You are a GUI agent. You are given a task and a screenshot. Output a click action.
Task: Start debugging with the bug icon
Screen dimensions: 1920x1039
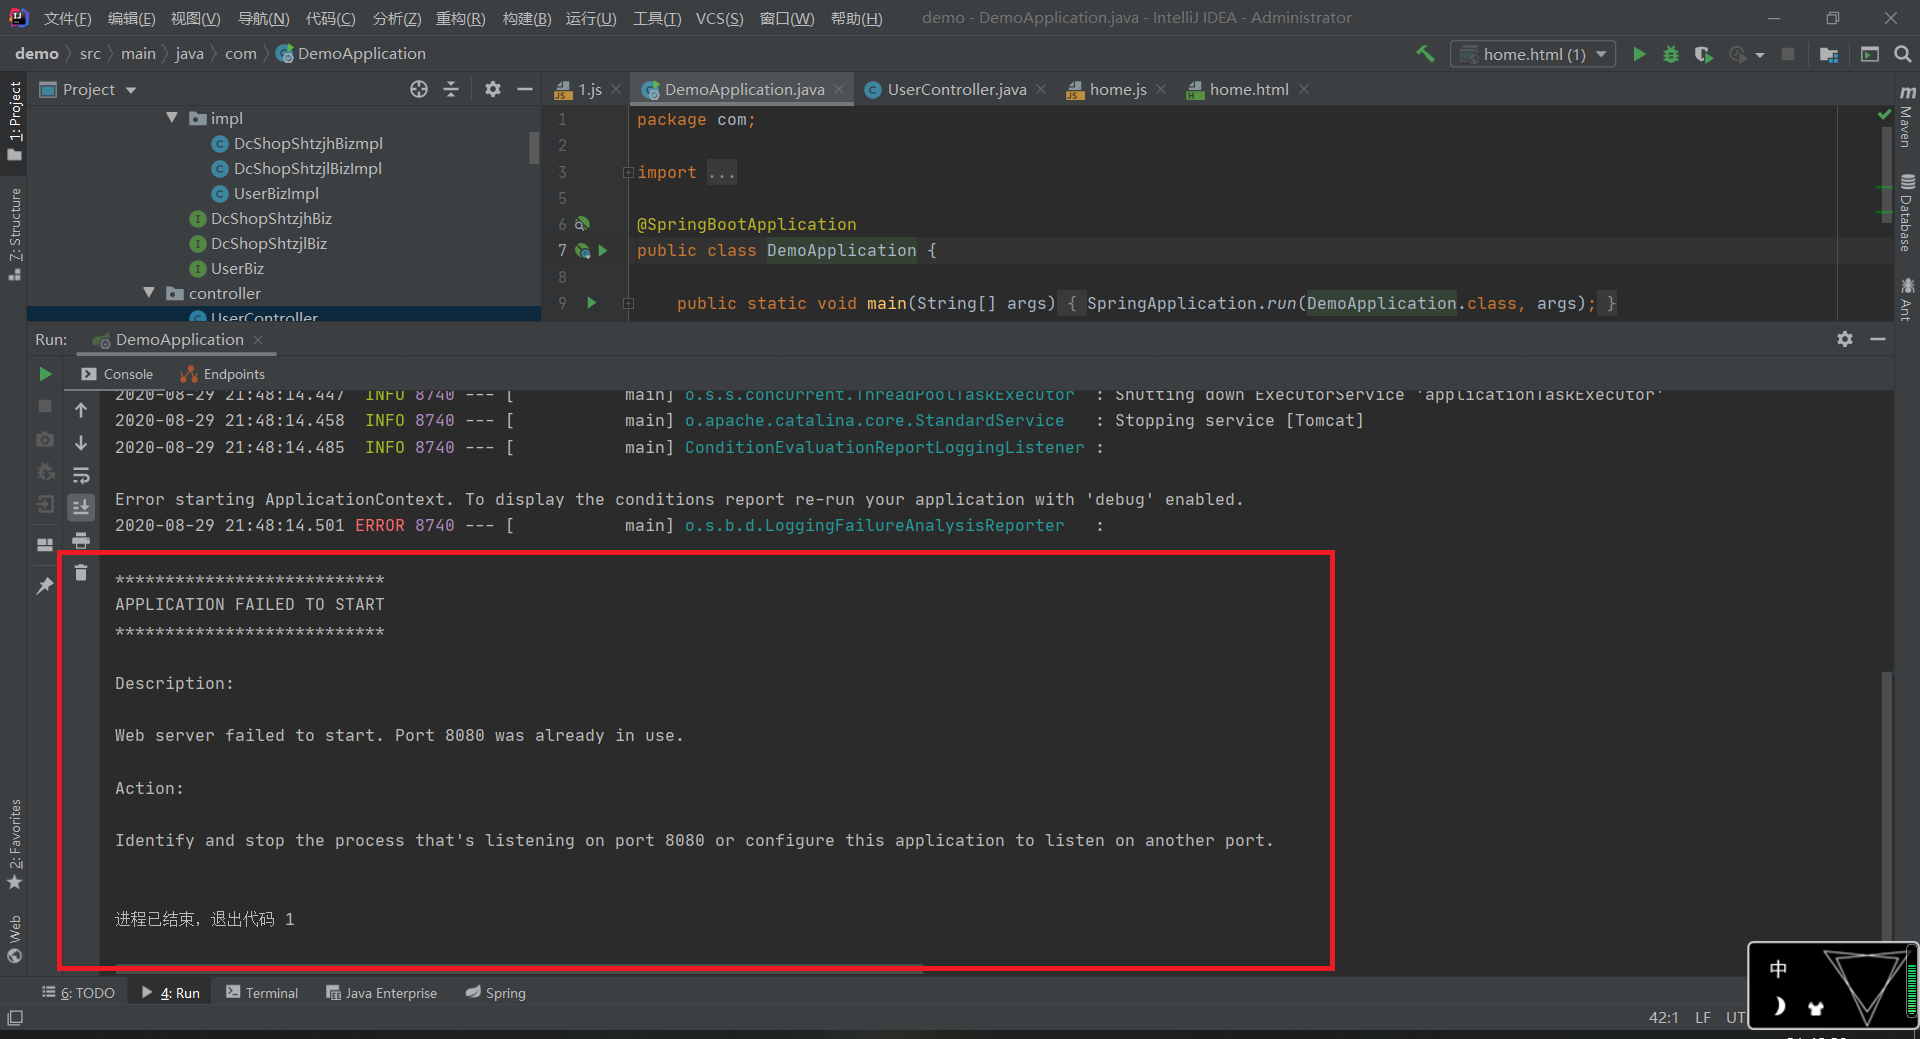click(x=1670, y=54)
